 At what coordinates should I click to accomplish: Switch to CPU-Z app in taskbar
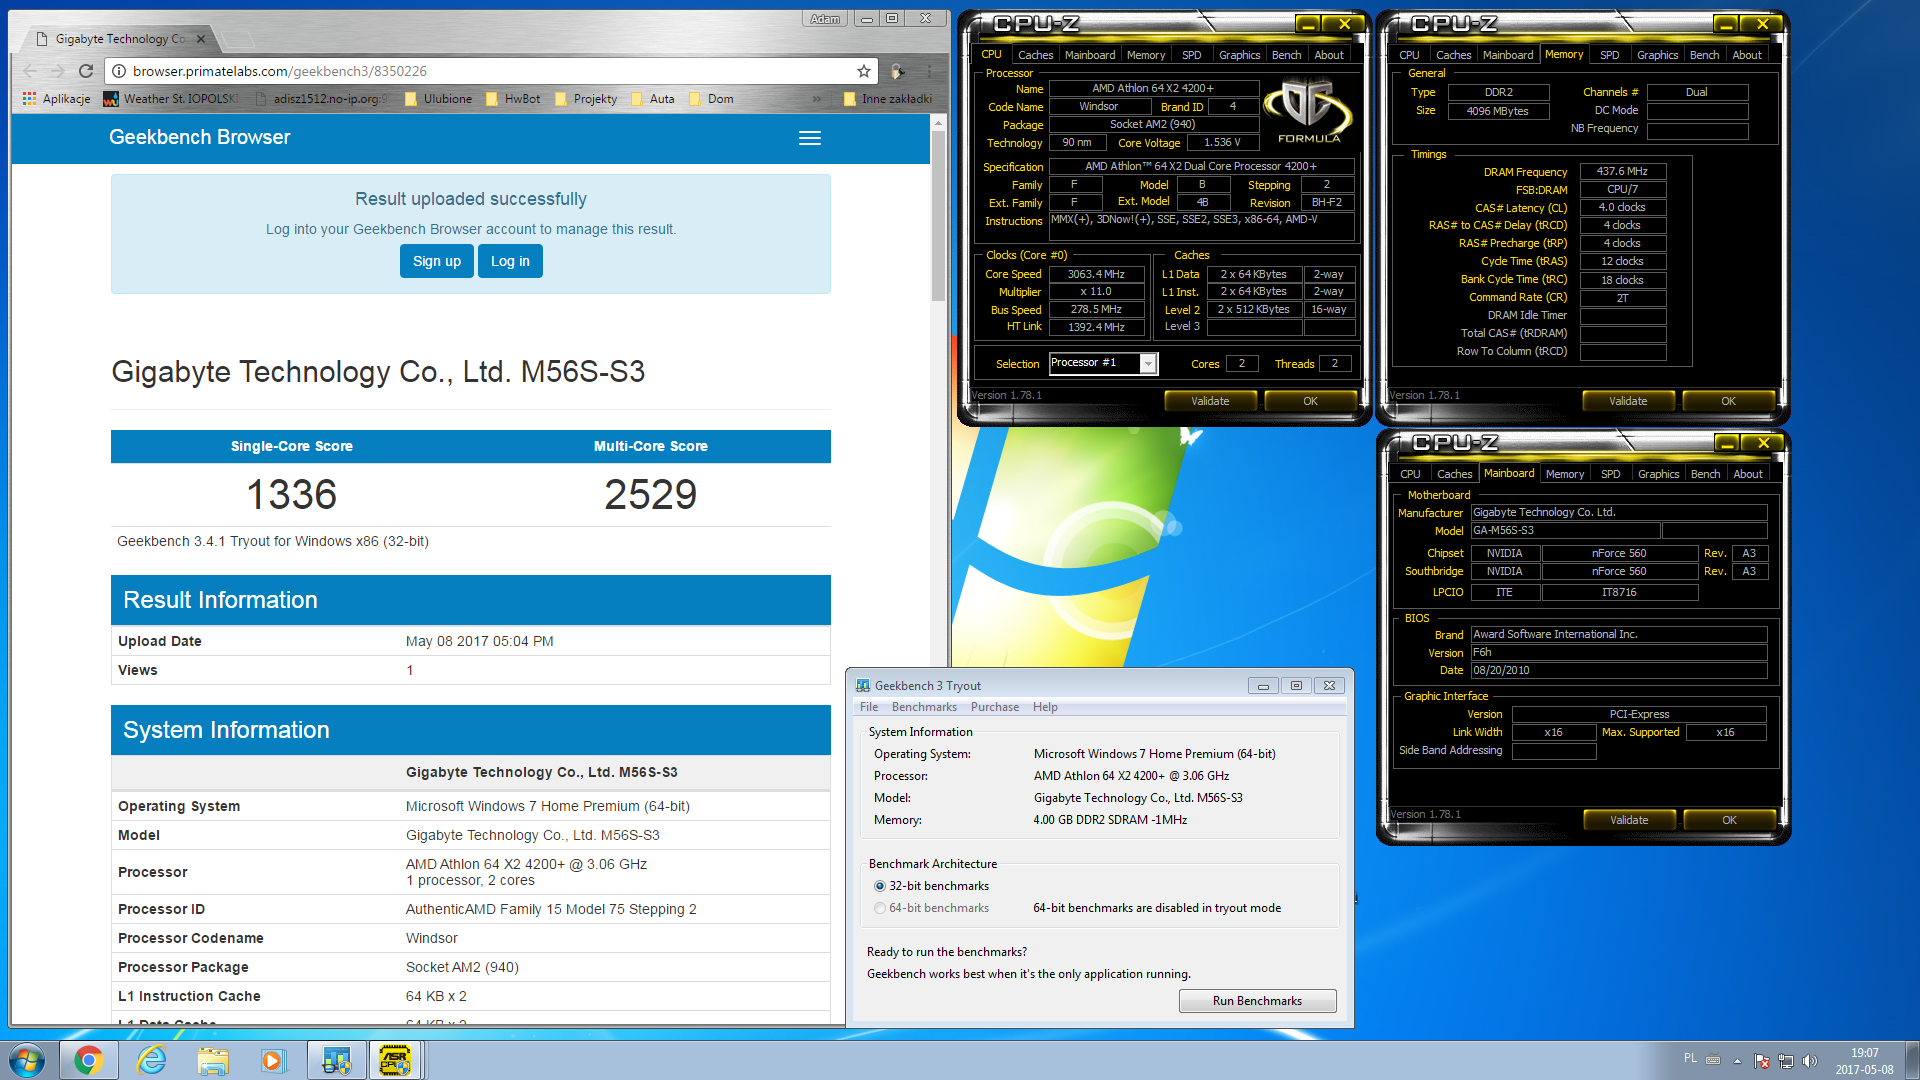[396, 1060]
